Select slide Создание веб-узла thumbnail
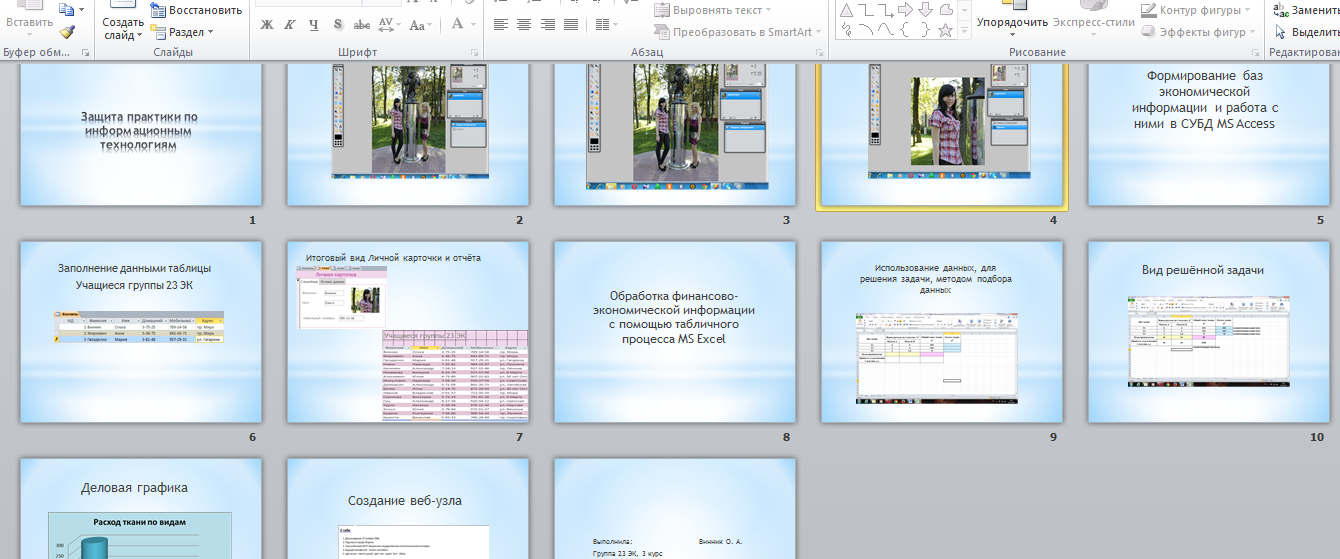 tap(408, 509)
